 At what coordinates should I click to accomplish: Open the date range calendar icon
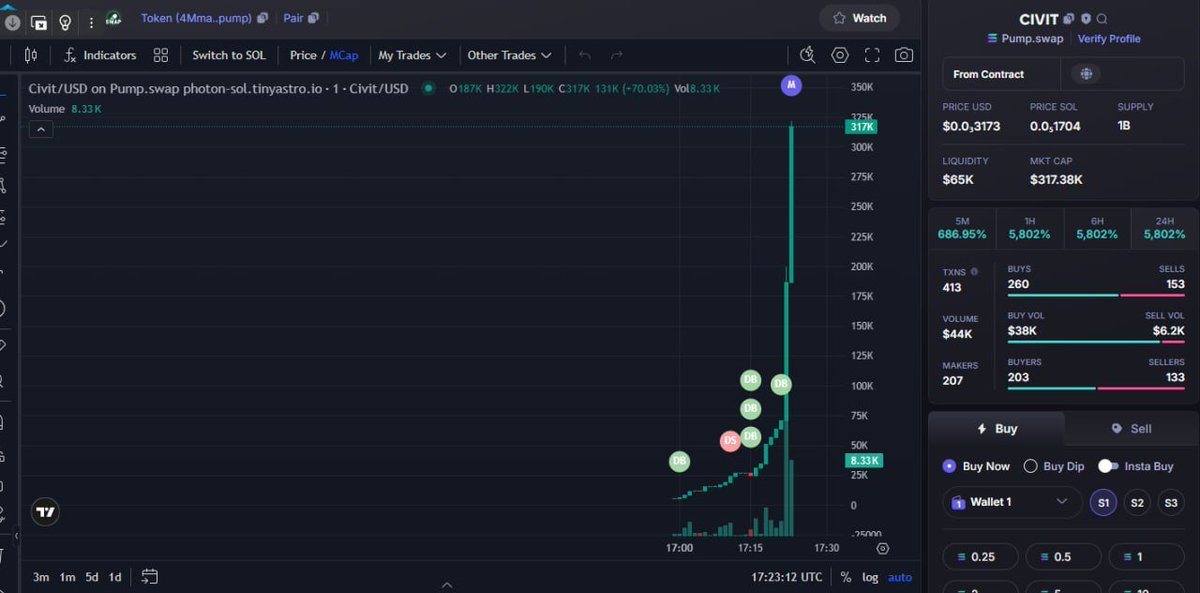pyautogui.click(x=149, y=577)
